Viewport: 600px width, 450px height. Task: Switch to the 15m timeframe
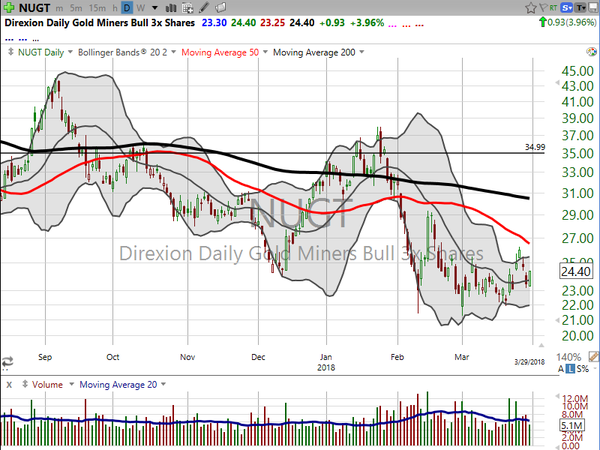(97, 8)
